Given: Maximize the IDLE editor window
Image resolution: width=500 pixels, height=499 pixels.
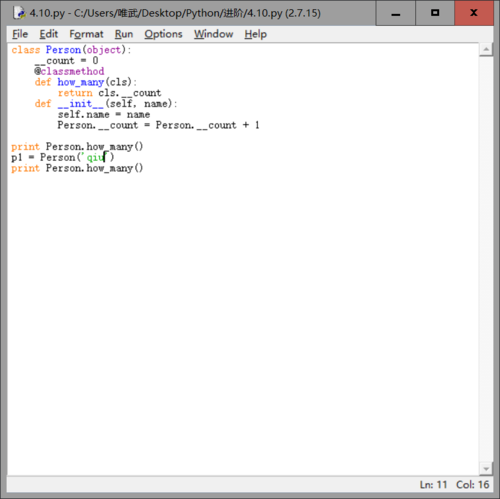Looking at the screenshot, I should pos(435,13).
